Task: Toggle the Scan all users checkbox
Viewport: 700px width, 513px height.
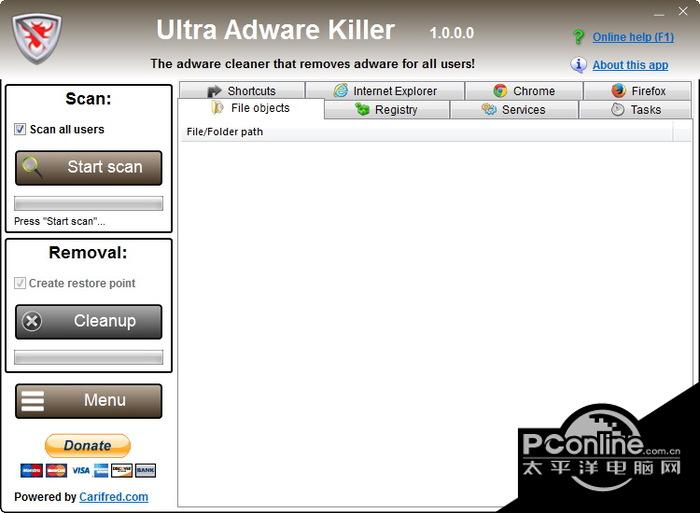Action: pyautogui.click(x=20, y=129)
